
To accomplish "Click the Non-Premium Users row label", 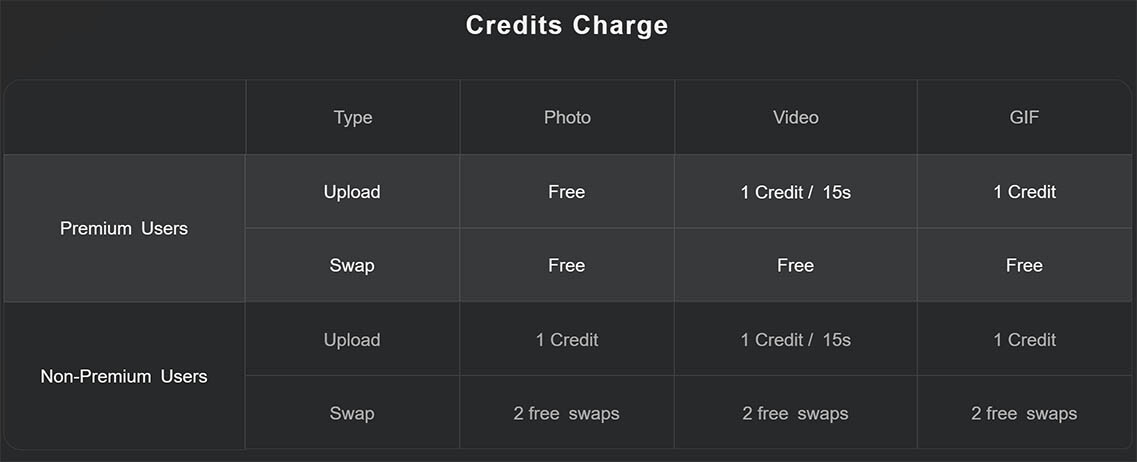I will [124, 376].
